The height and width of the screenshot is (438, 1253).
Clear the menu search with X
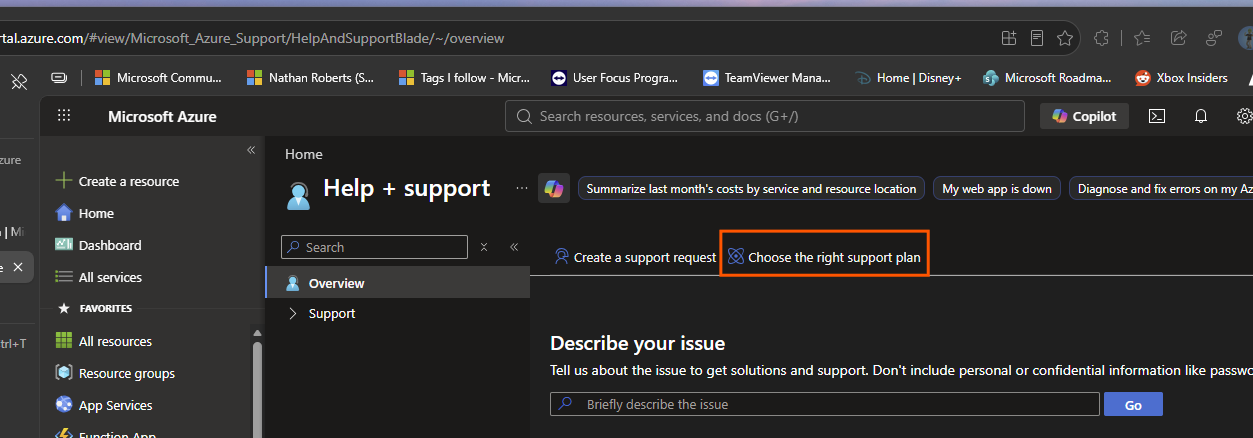tap(484, 247)
